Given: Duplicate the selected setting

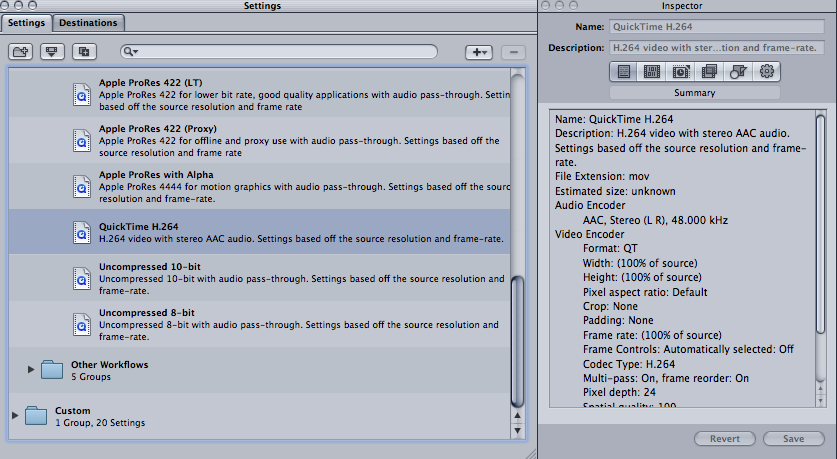Looking at the screenshot, I should [x=84, y=52].
